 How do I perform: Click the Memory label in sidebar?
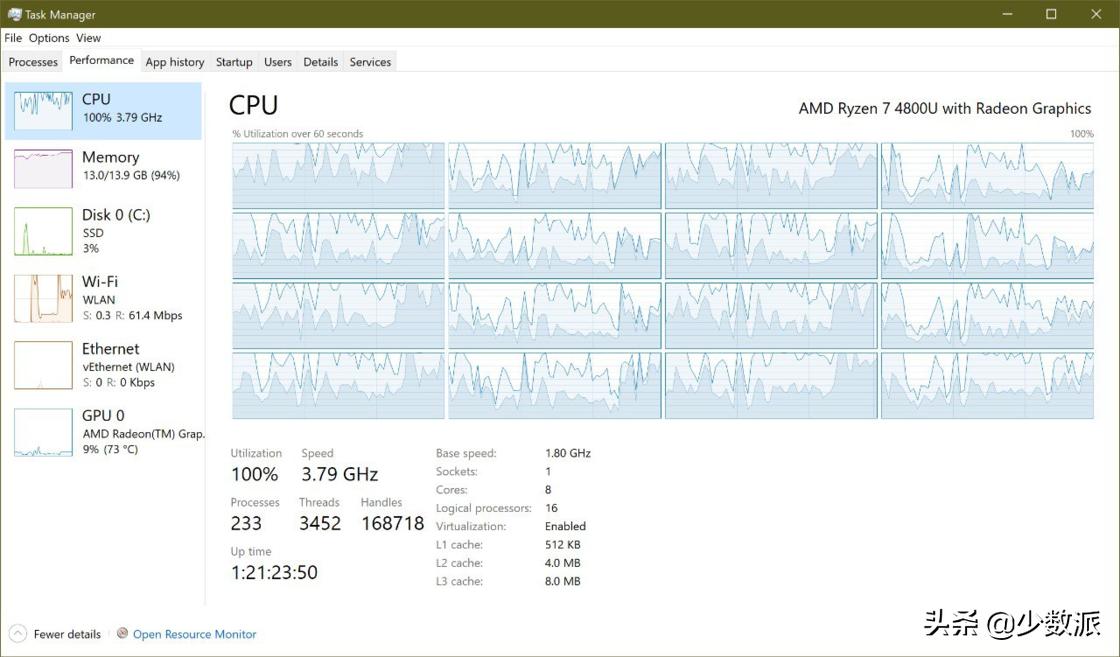(x=111, y=157)
